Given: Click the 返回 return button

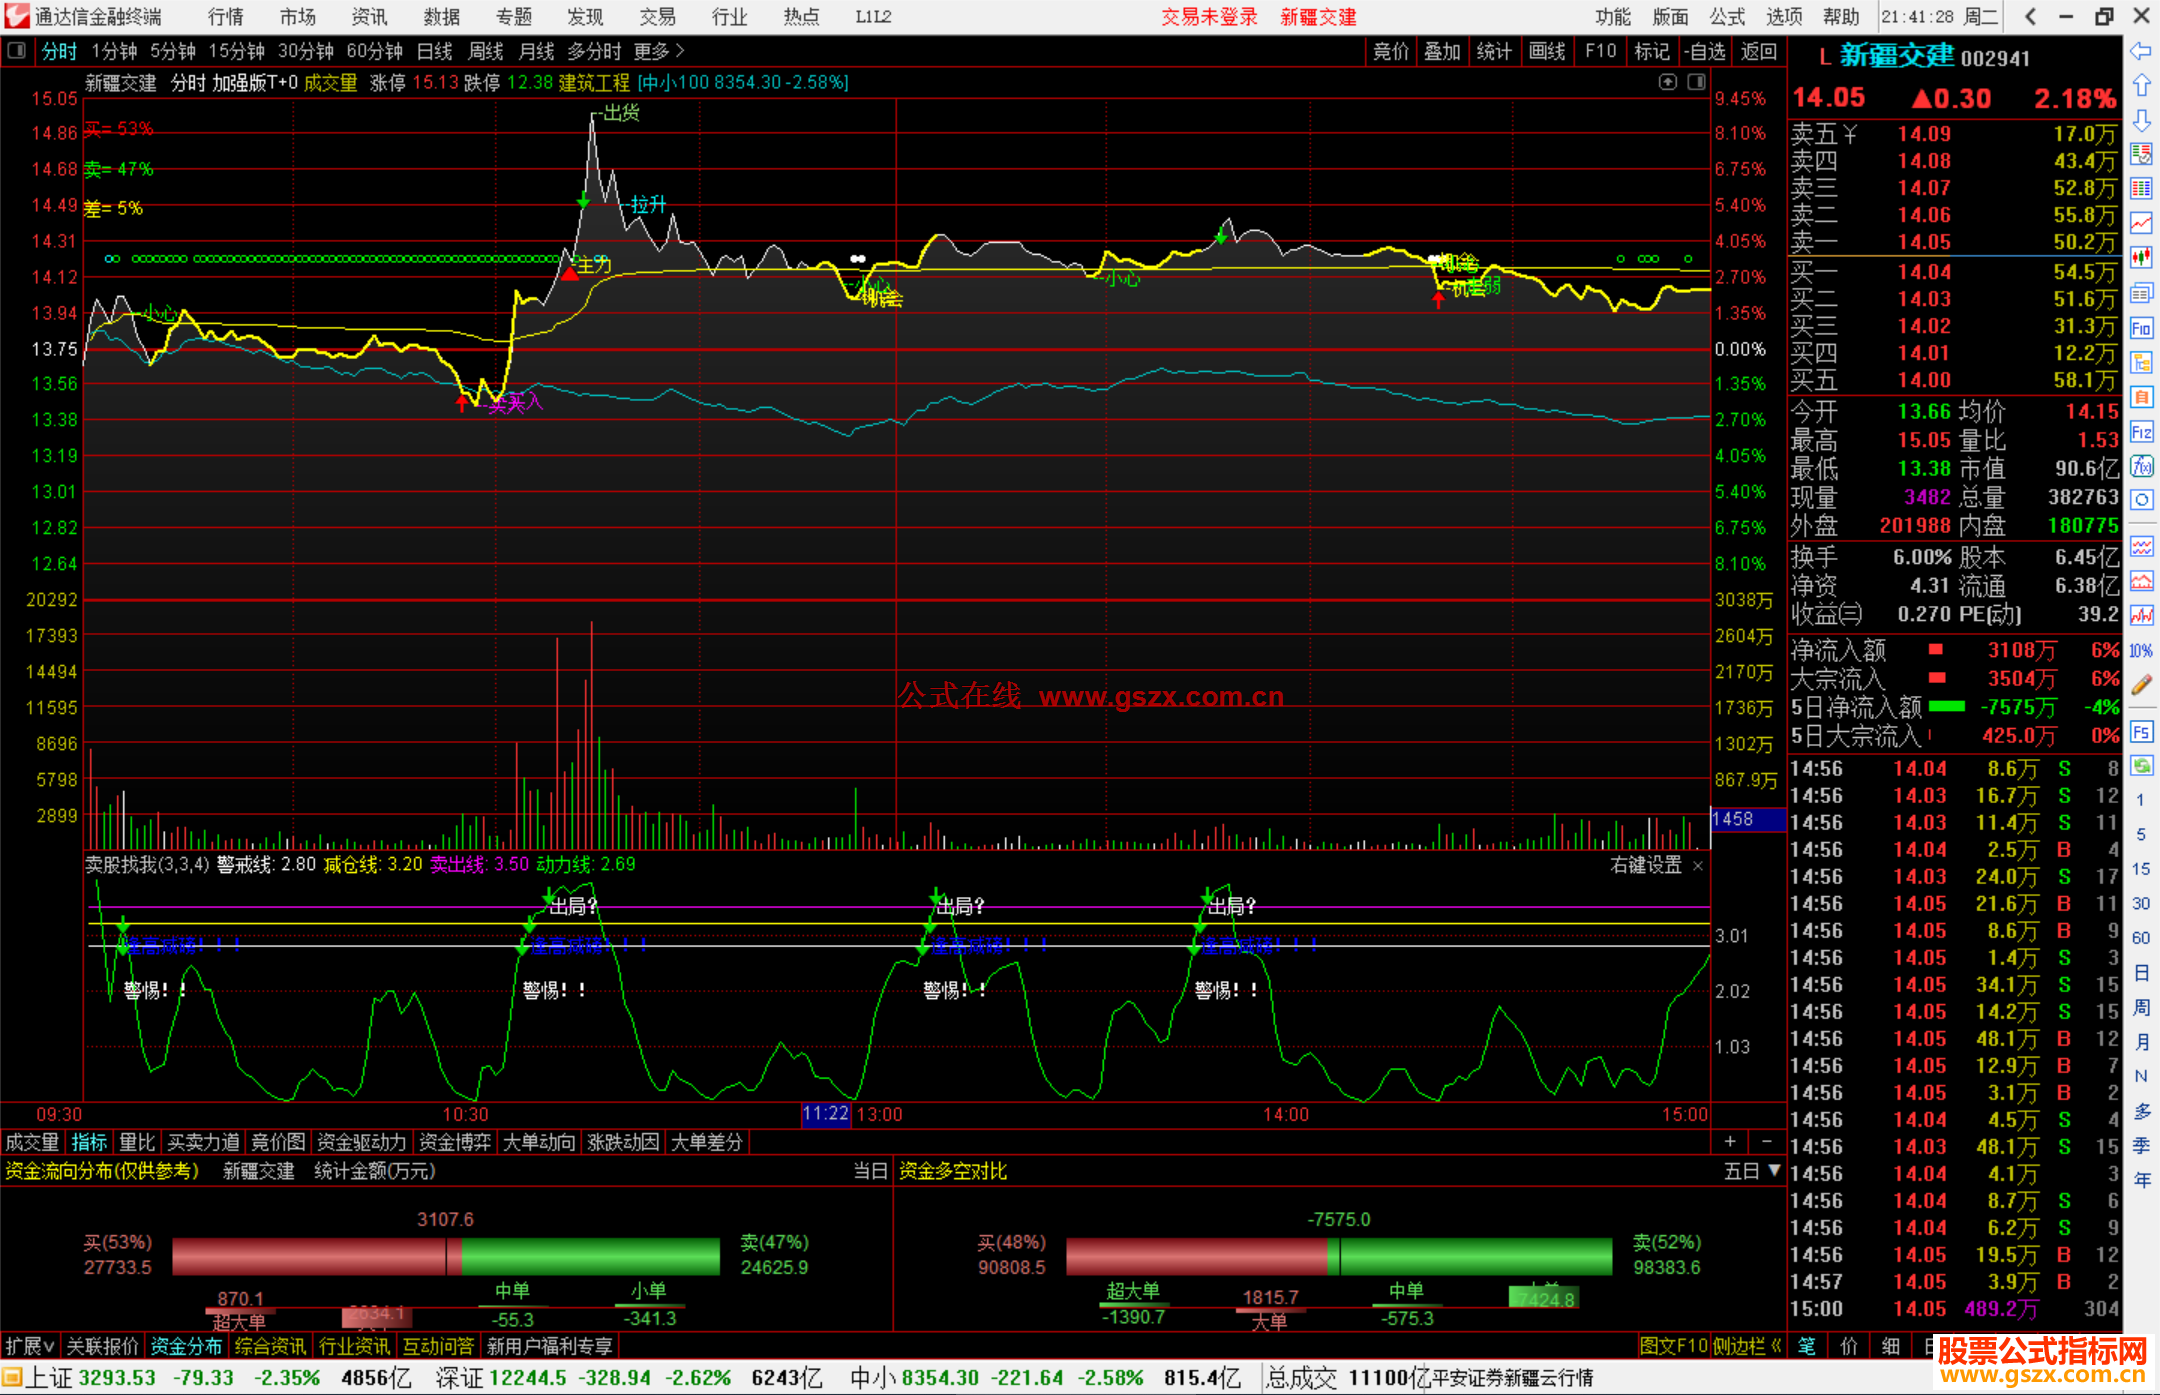Looking at the screenshot, I should click(x=1758, y=51).
